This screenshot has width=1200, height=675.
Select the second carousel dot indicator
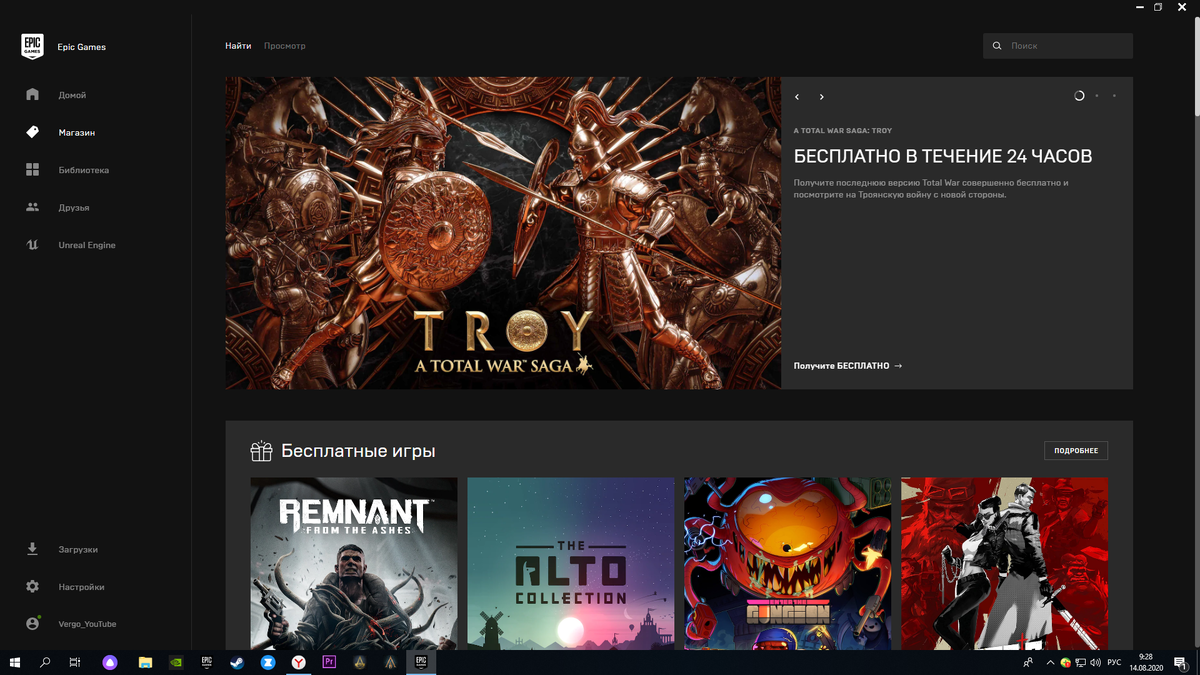(1097, 96)
